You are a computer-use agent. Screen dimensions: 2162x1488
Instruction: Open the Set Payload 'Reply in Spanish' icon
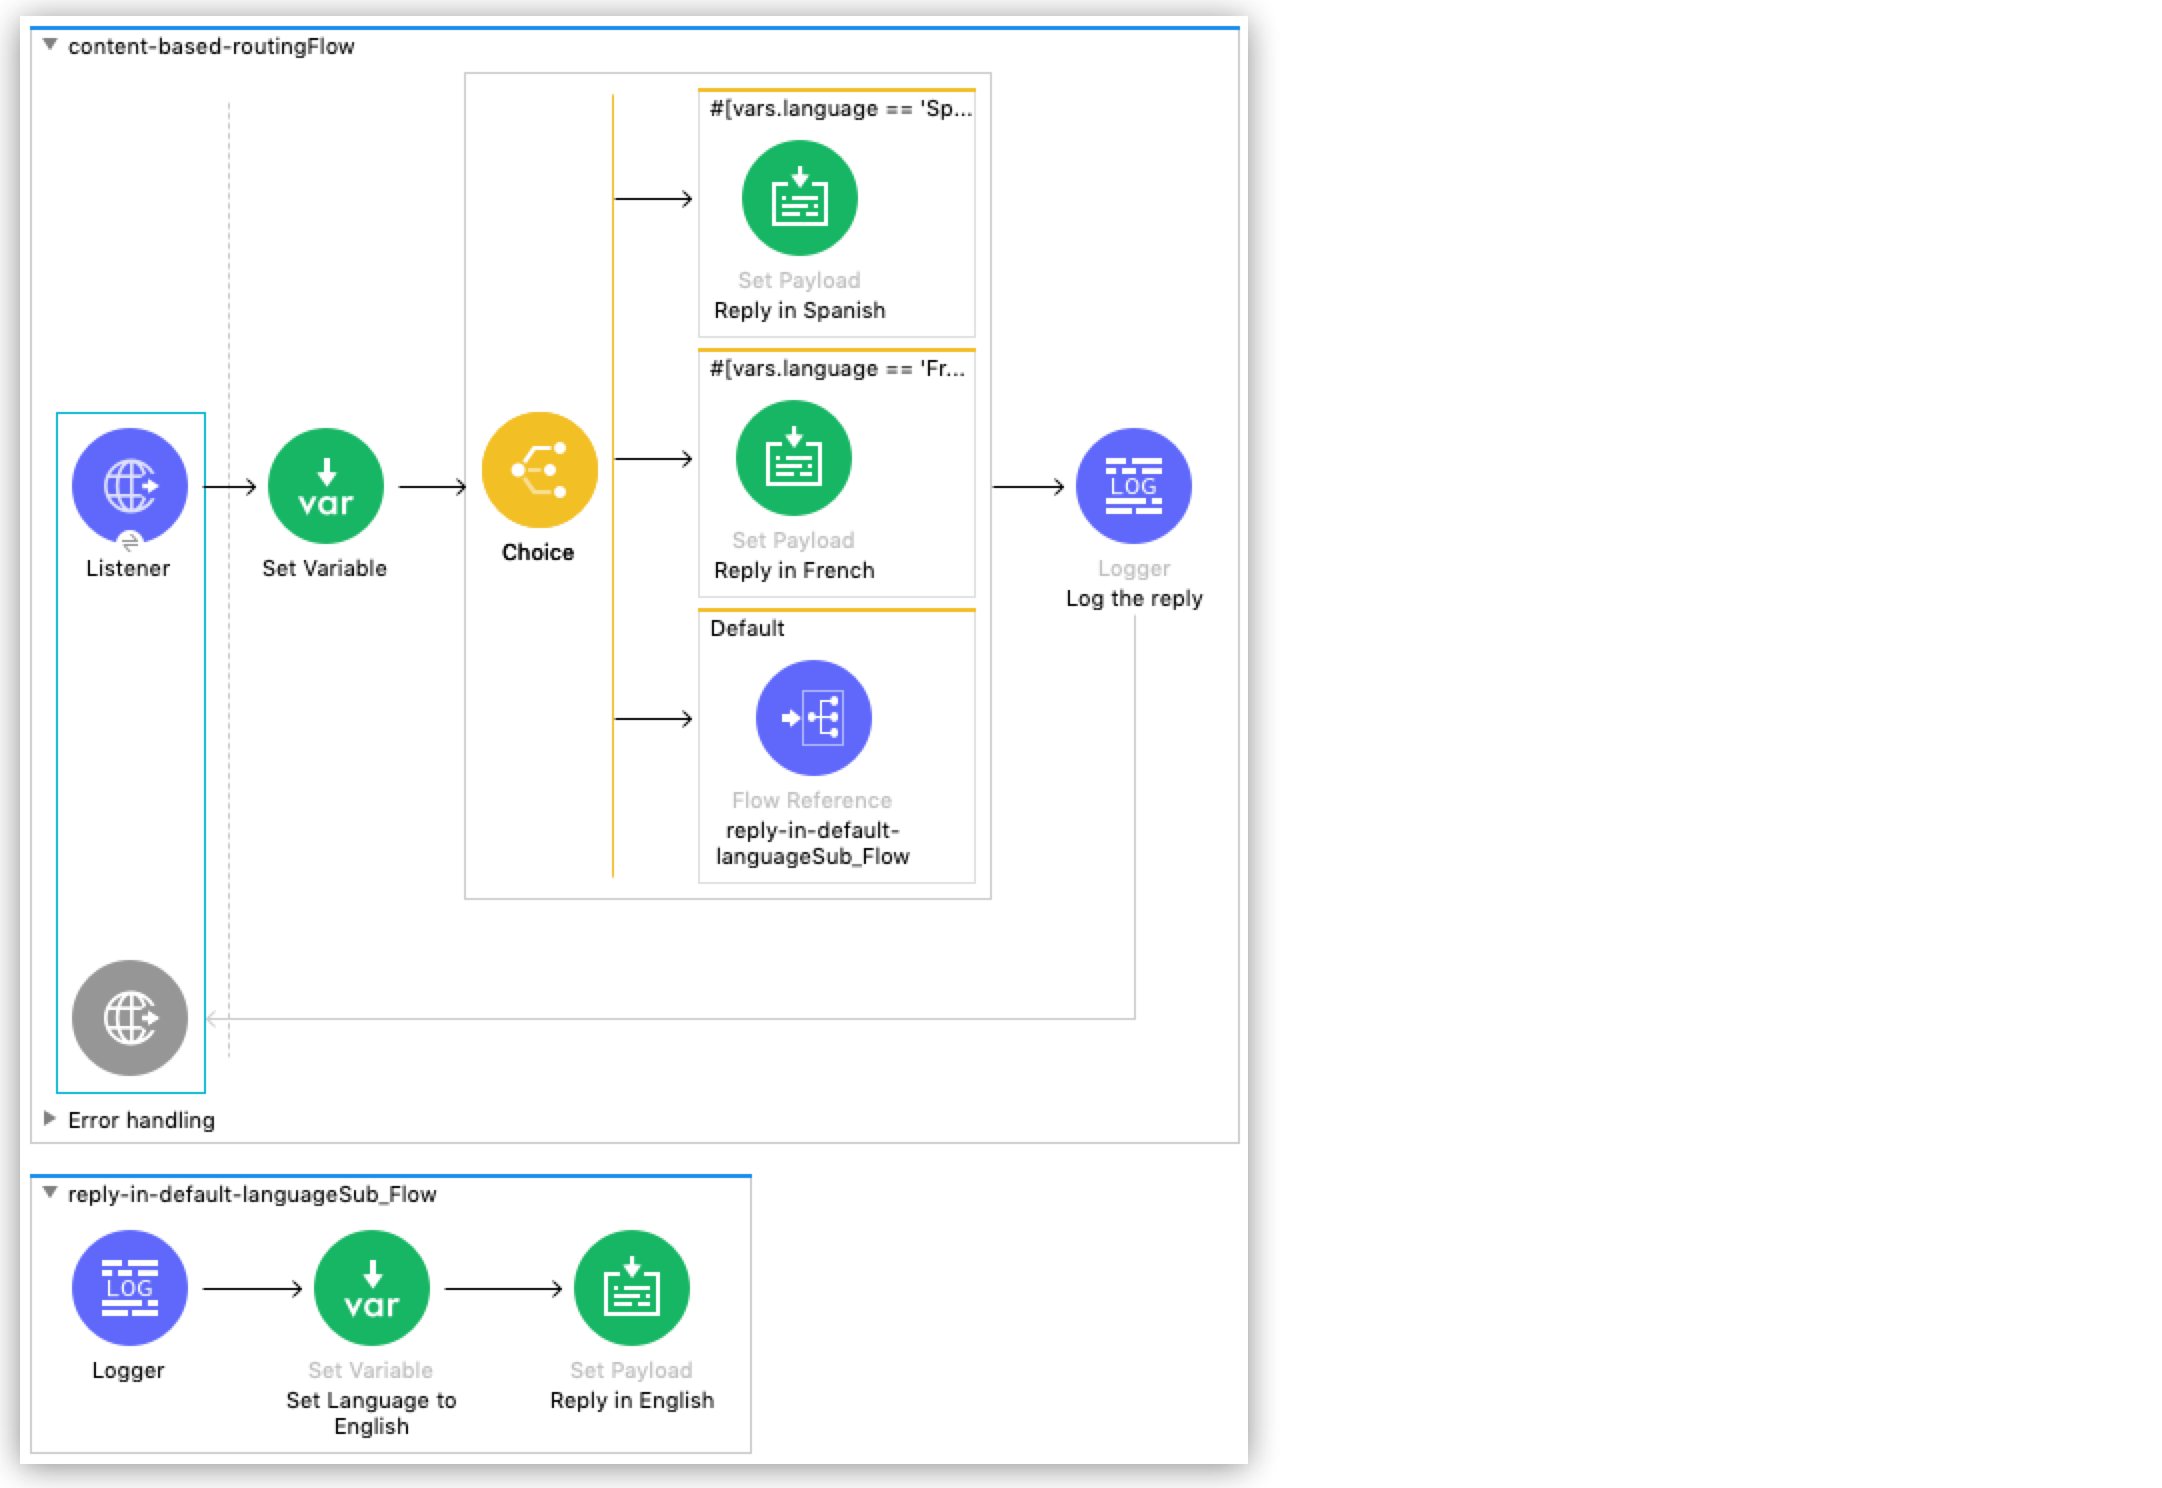(798, 198)
